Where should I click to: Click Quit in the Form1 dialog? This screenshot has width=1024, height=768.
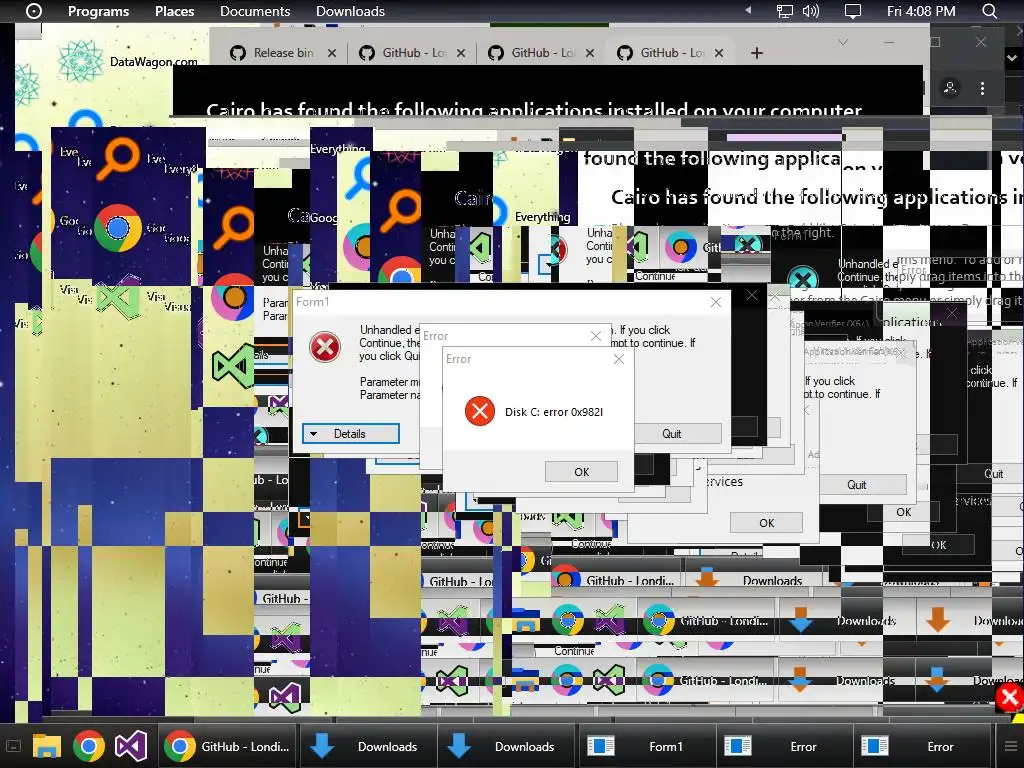671,434
